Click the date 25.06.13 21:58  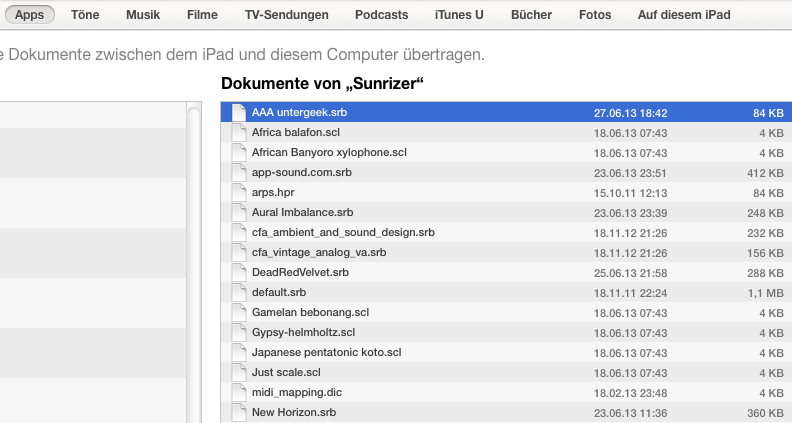630,273
